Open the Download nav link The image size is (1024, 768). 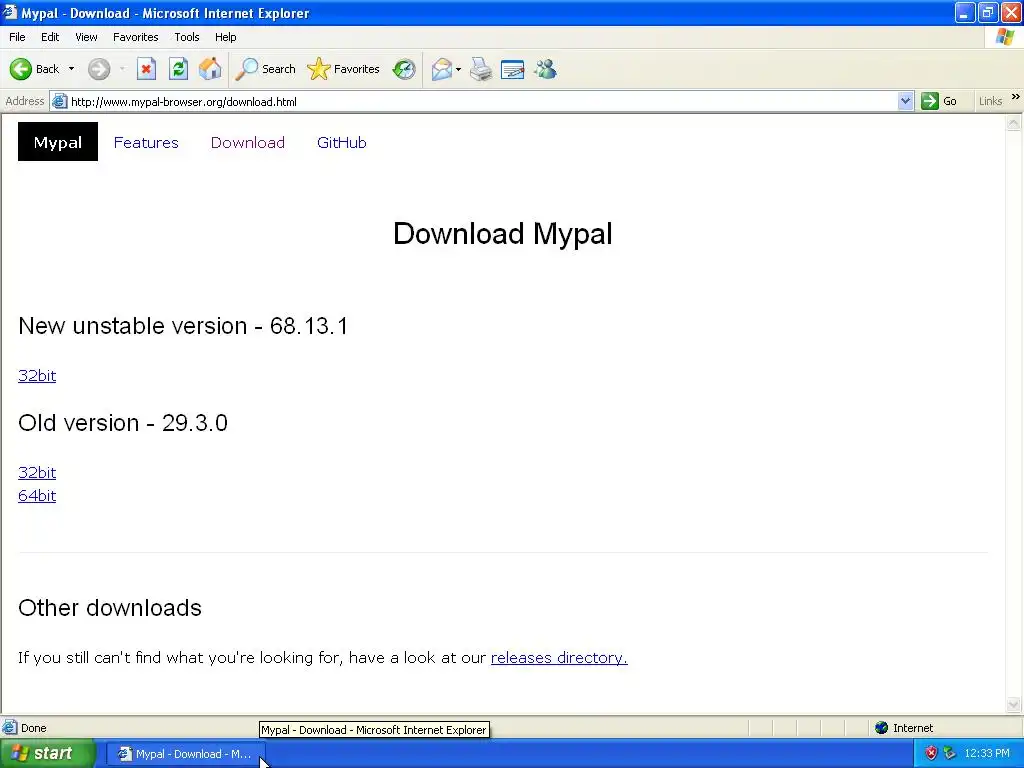[248, 142]
